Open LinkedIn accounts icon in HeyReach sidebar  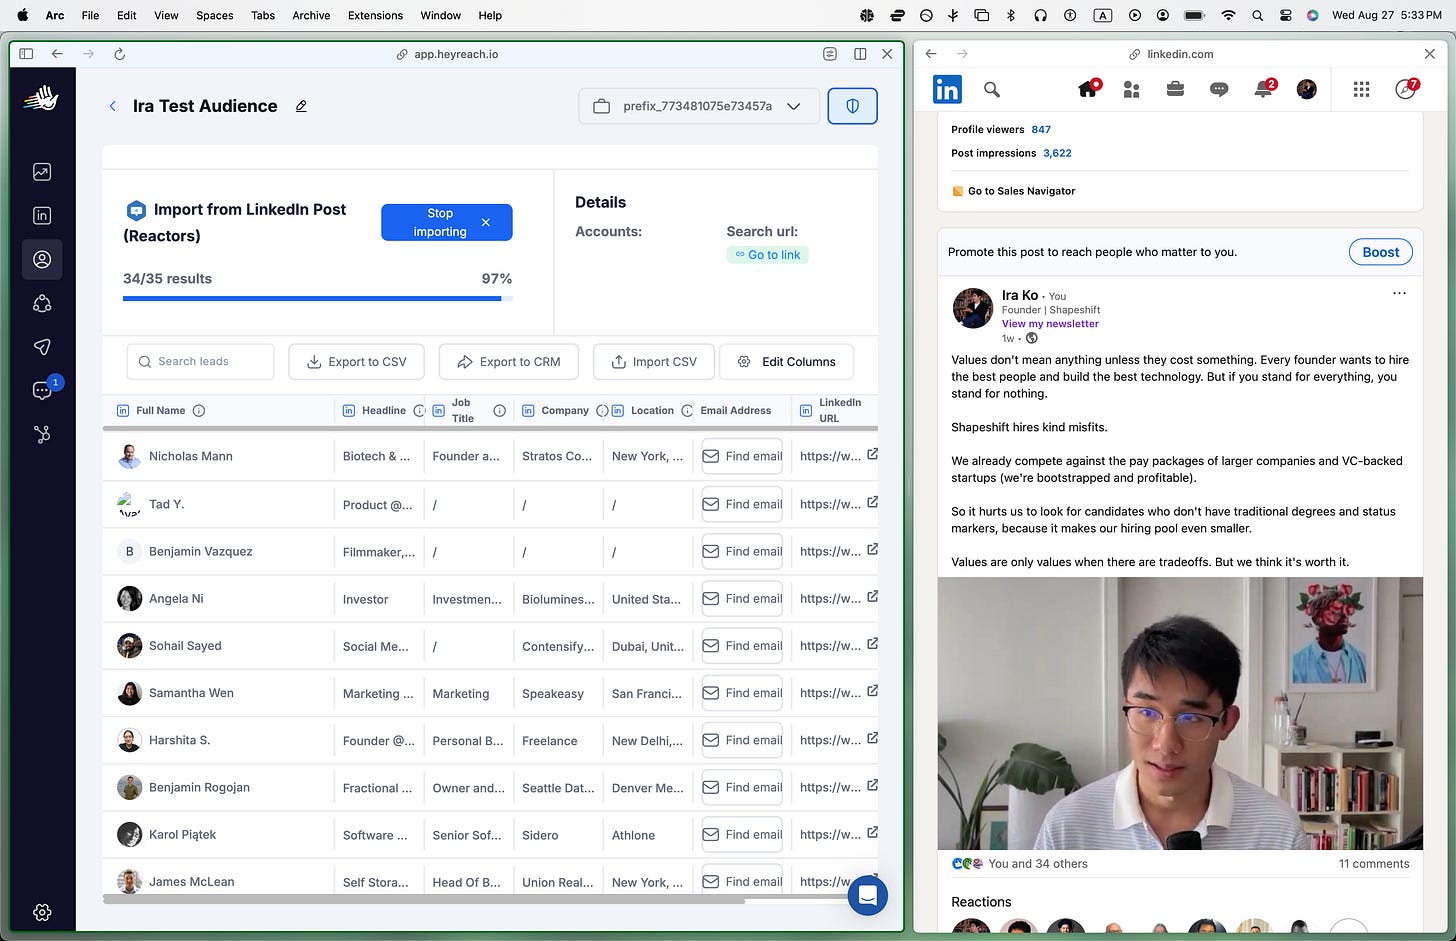[42, 215]
